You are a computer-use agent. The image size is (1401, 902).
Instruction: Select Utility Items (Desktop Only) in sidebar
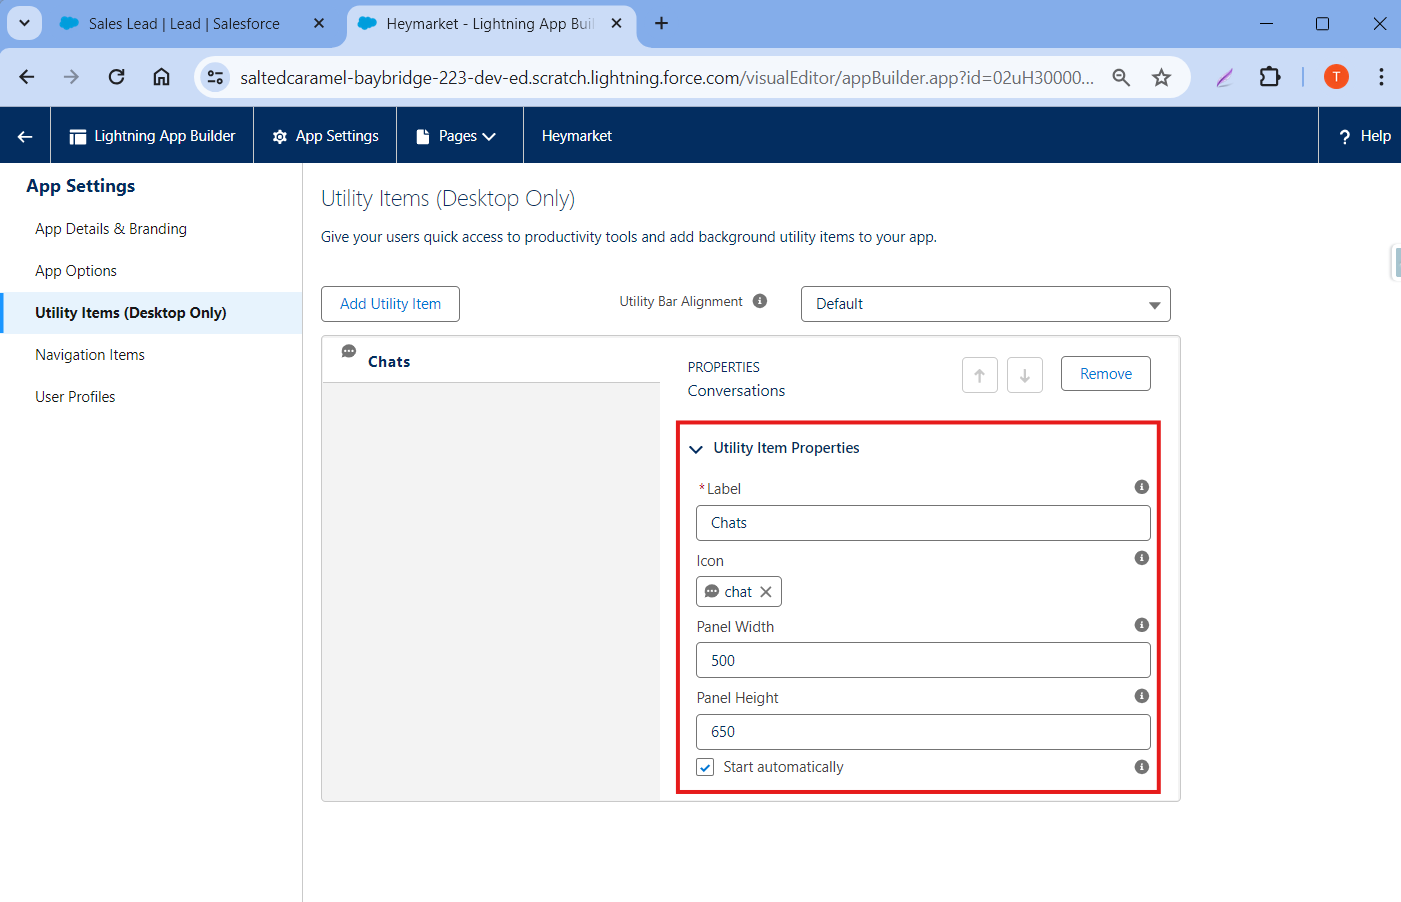coord(152,313)
